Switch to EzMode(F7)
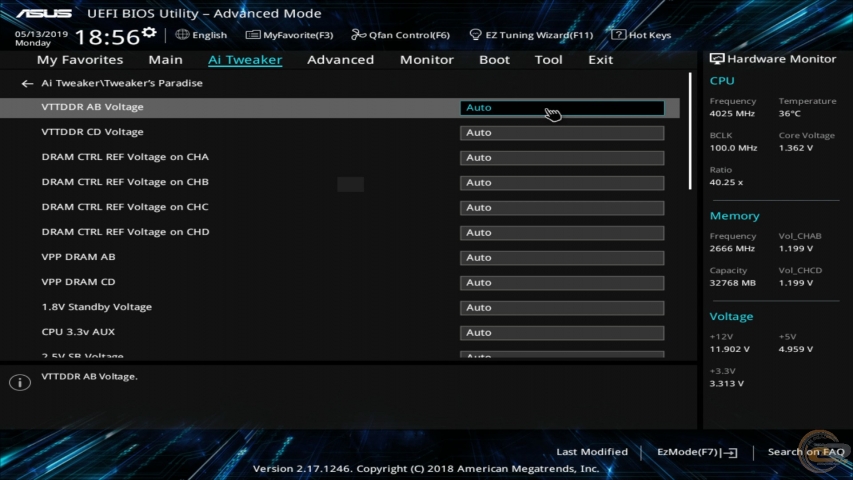The width and height of the screenshot is (853, 480). [x=697, y=452]
